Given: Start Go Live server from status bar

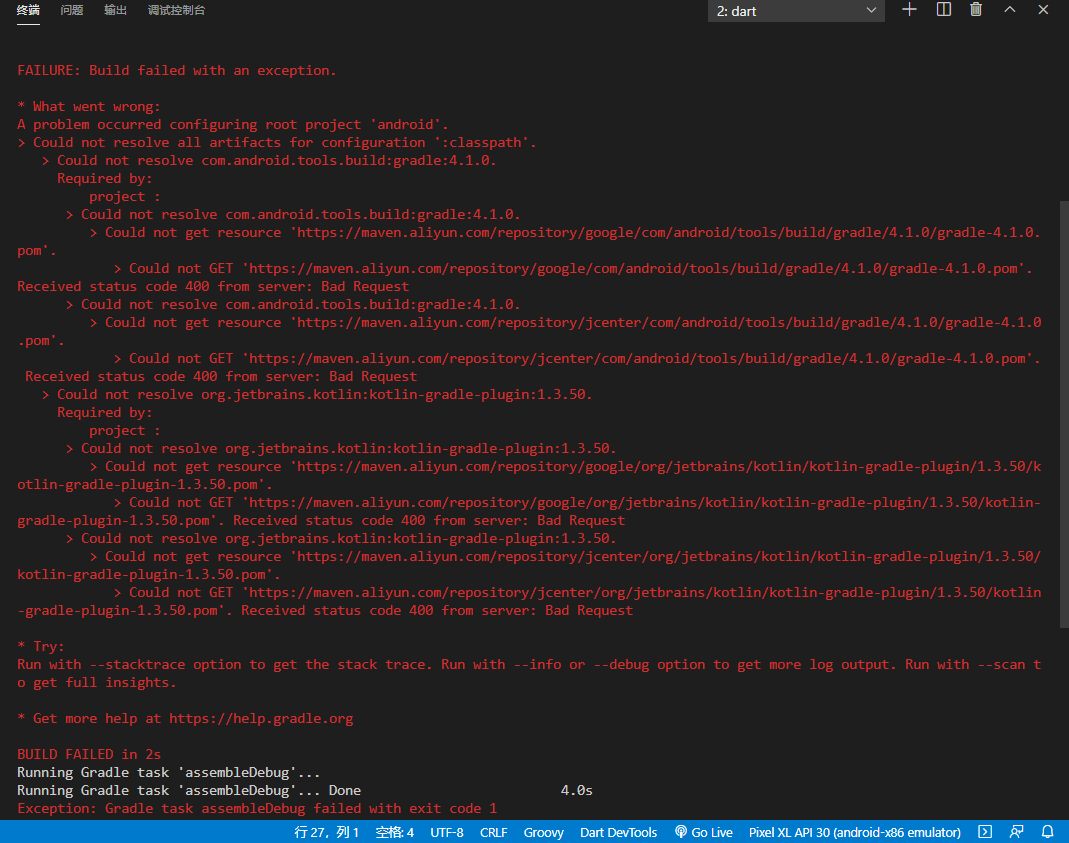Looking at the screenshot, I should click(704, 832).
